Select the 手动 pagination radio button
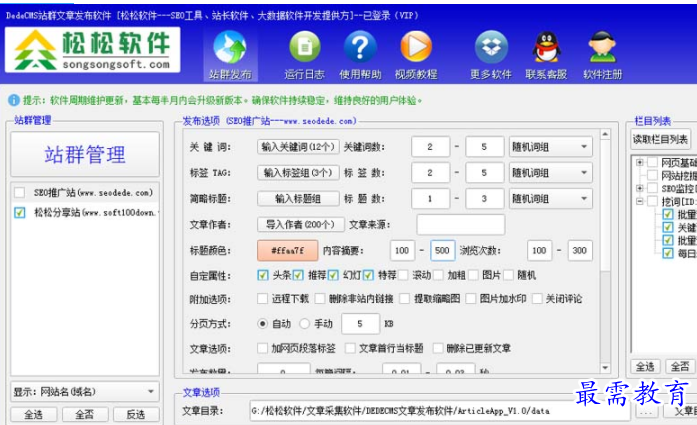697x425 pixels. (x=304, y=324)
